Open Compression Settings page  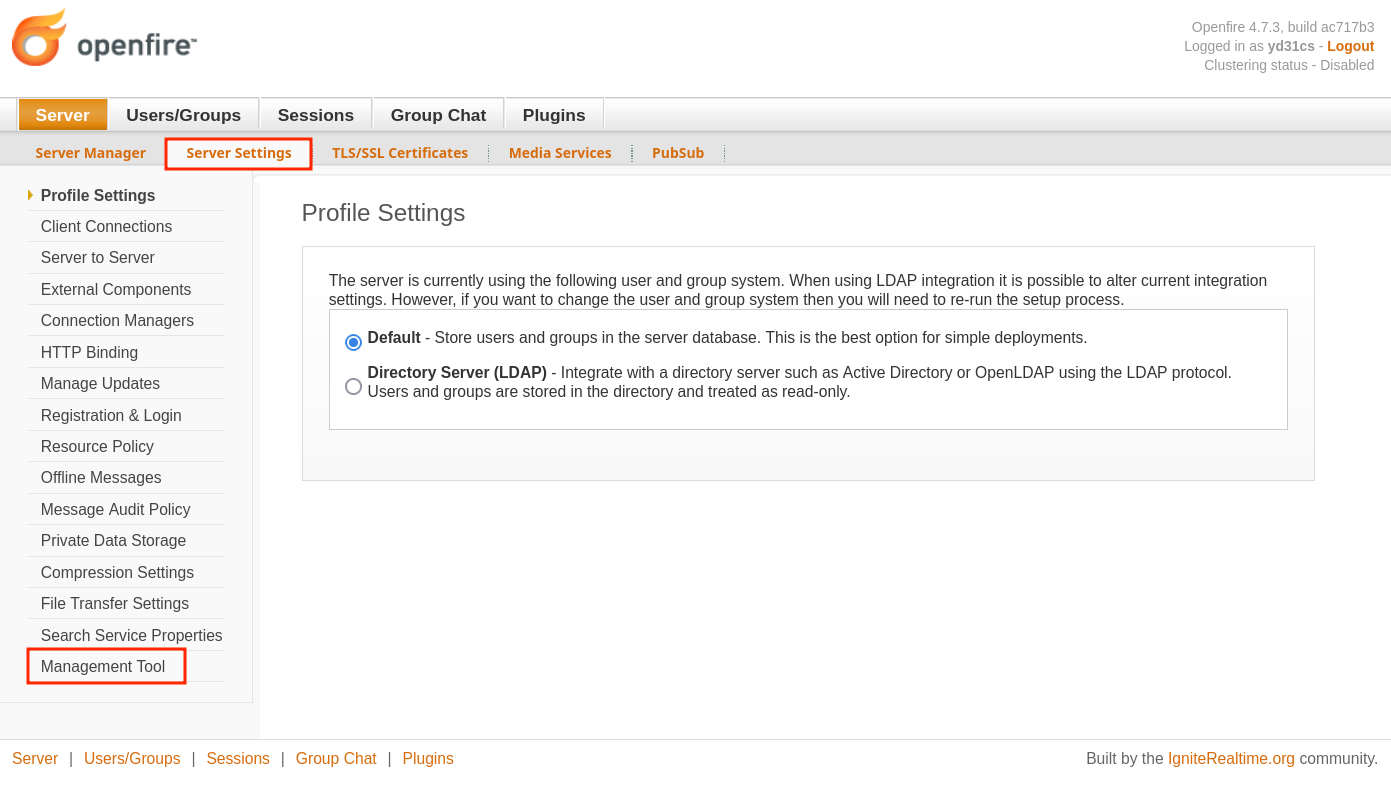point(117,573)
